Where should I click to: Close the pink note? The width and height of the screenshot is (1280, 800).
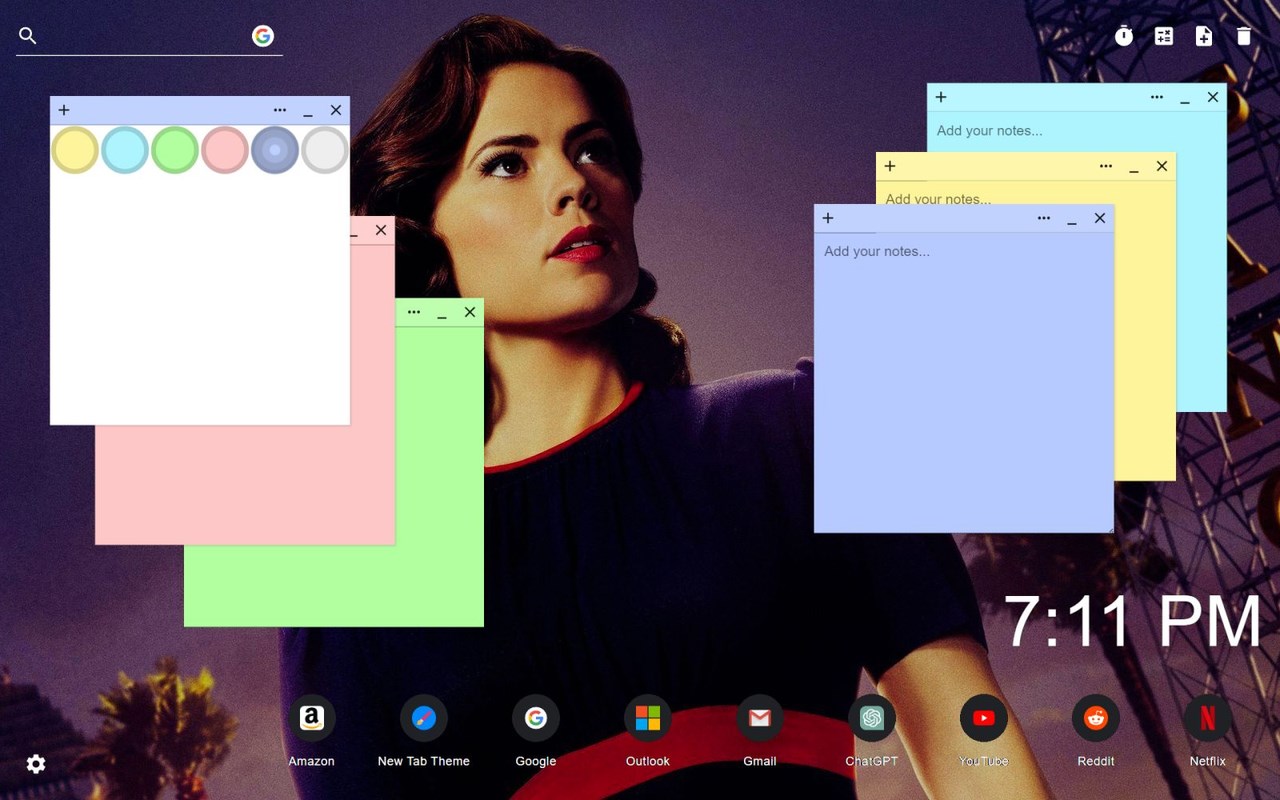click(x=381, y=230)
